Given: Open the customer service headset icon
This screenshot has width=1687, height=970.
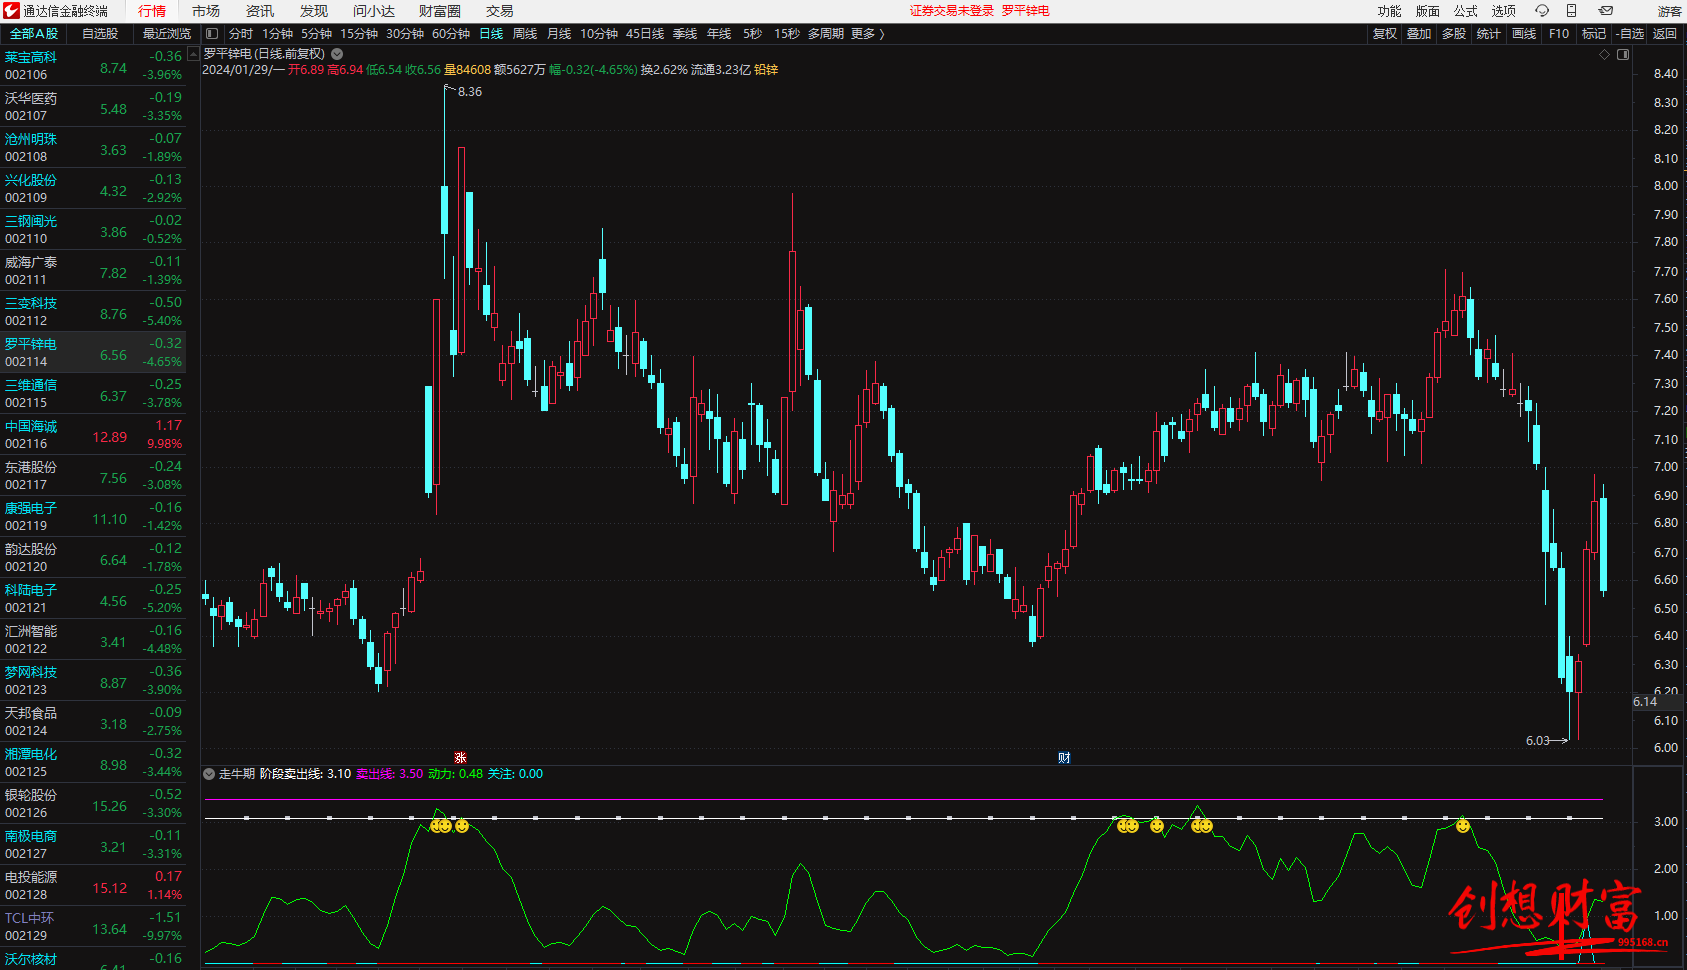Looking at the screenshot, I should click(1541, 11).
